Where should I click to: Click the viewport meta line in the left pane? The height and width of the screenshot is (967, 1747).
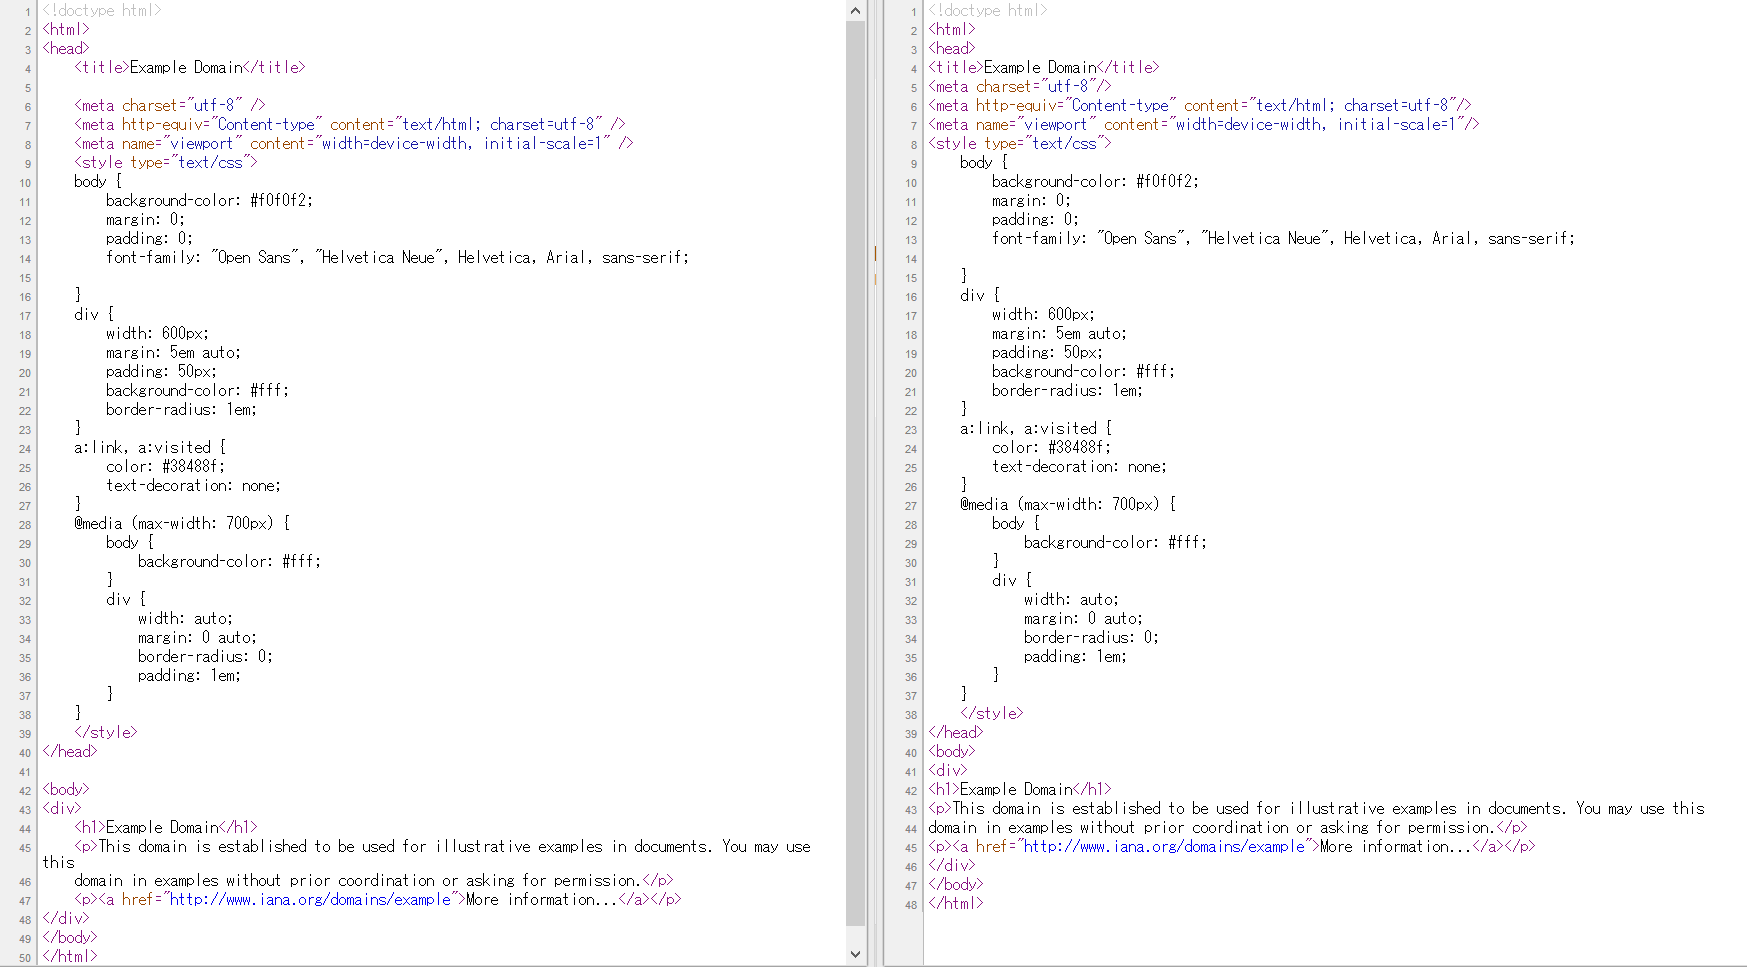coord(354,144)
